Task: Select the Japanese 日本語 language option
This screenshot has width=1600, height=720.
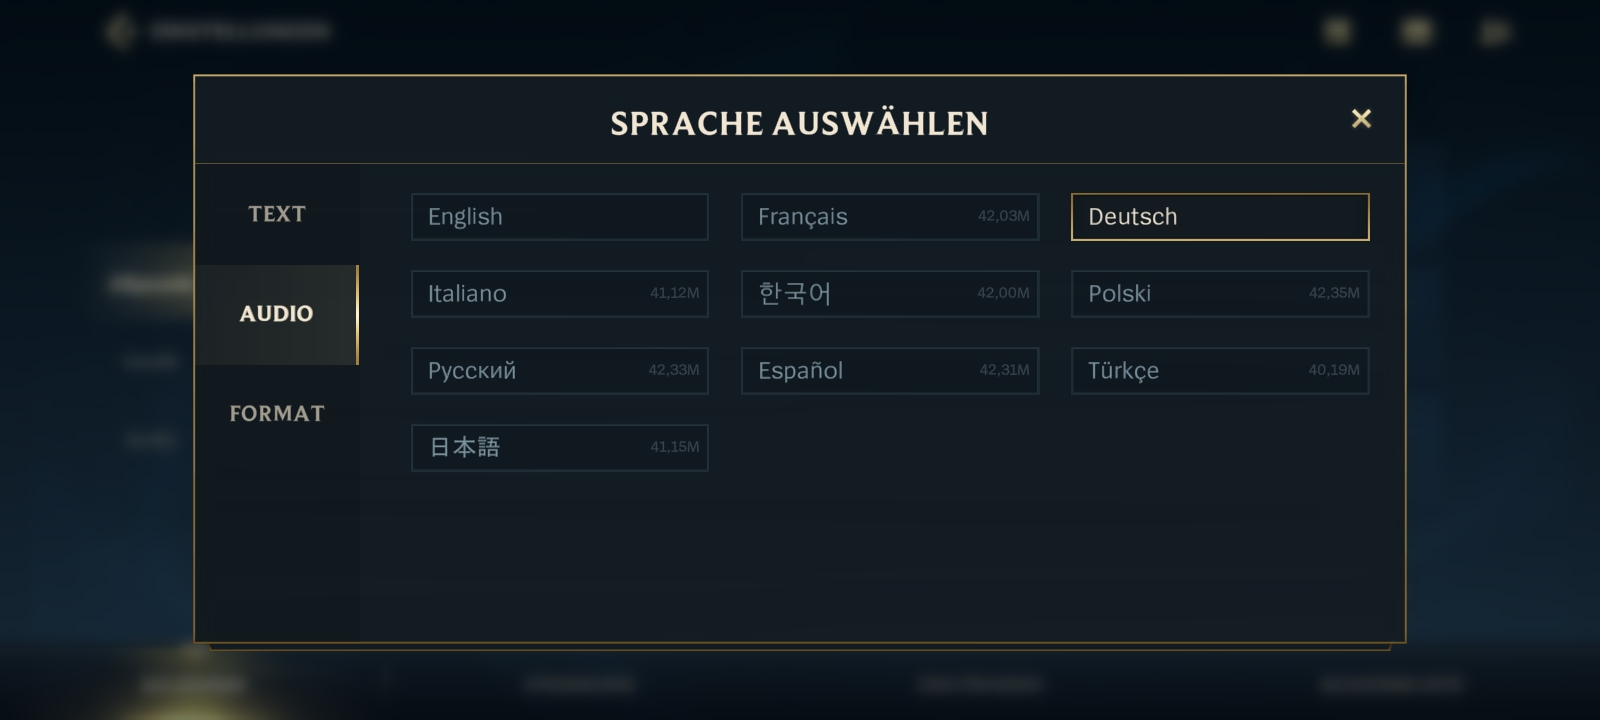Action: (x=559, y=448)
